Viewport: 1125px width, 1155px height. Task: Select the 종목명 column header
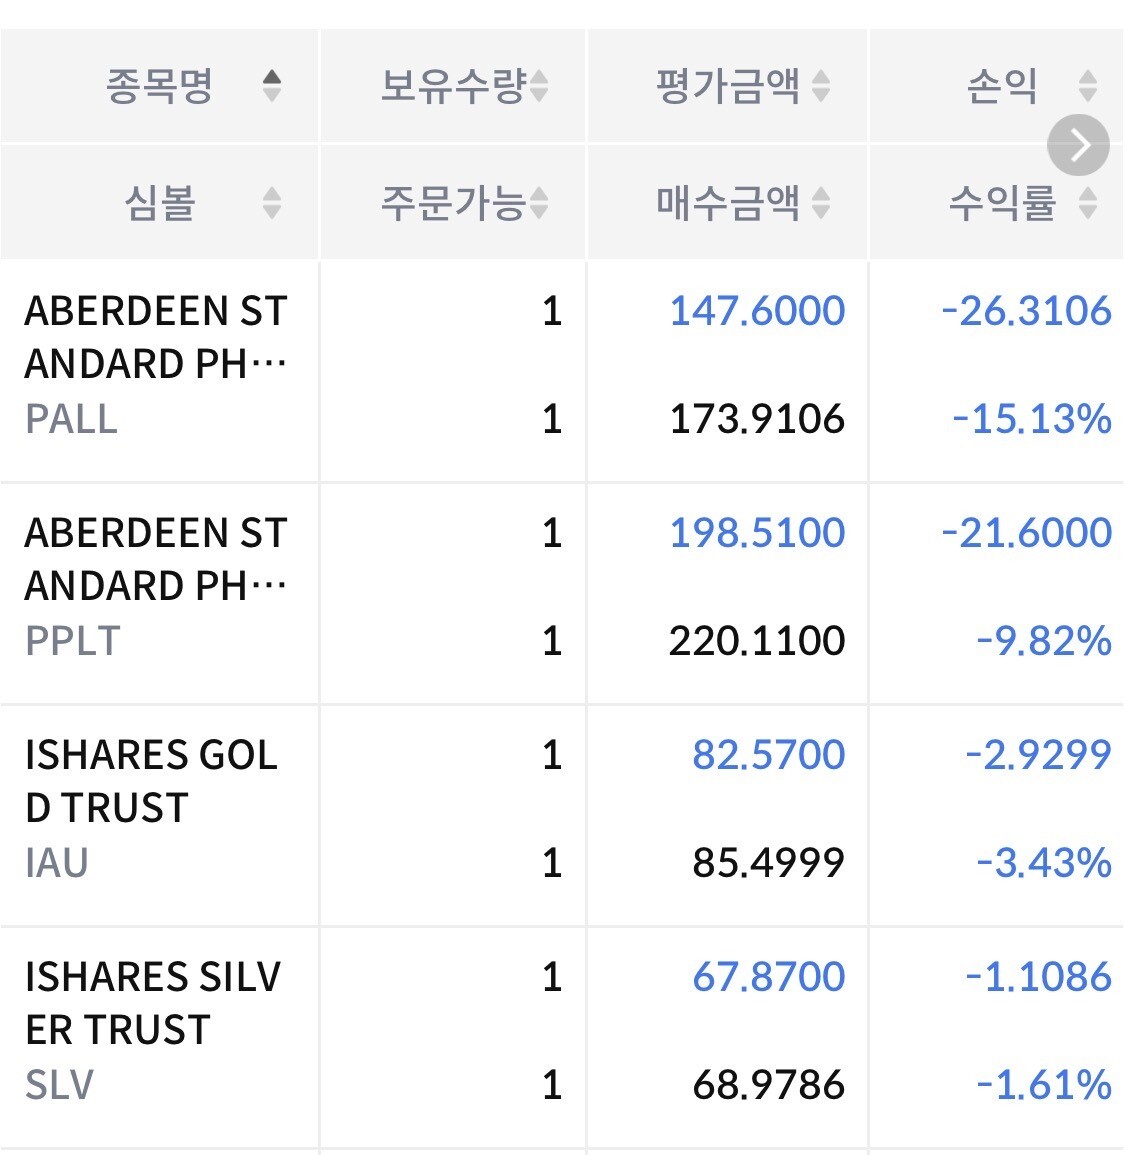point(160,85)
